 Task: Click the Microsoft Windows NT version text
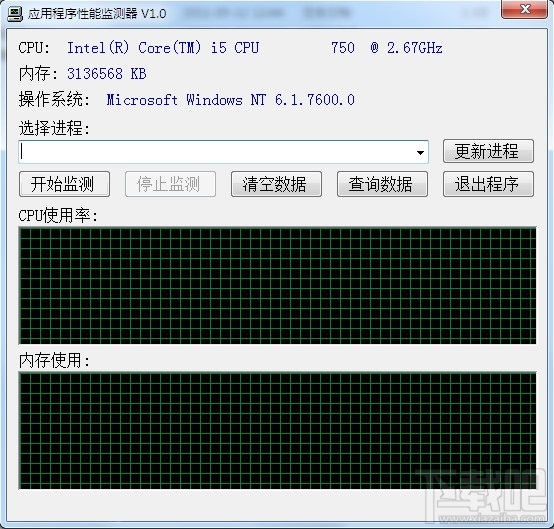coord(230,100)
